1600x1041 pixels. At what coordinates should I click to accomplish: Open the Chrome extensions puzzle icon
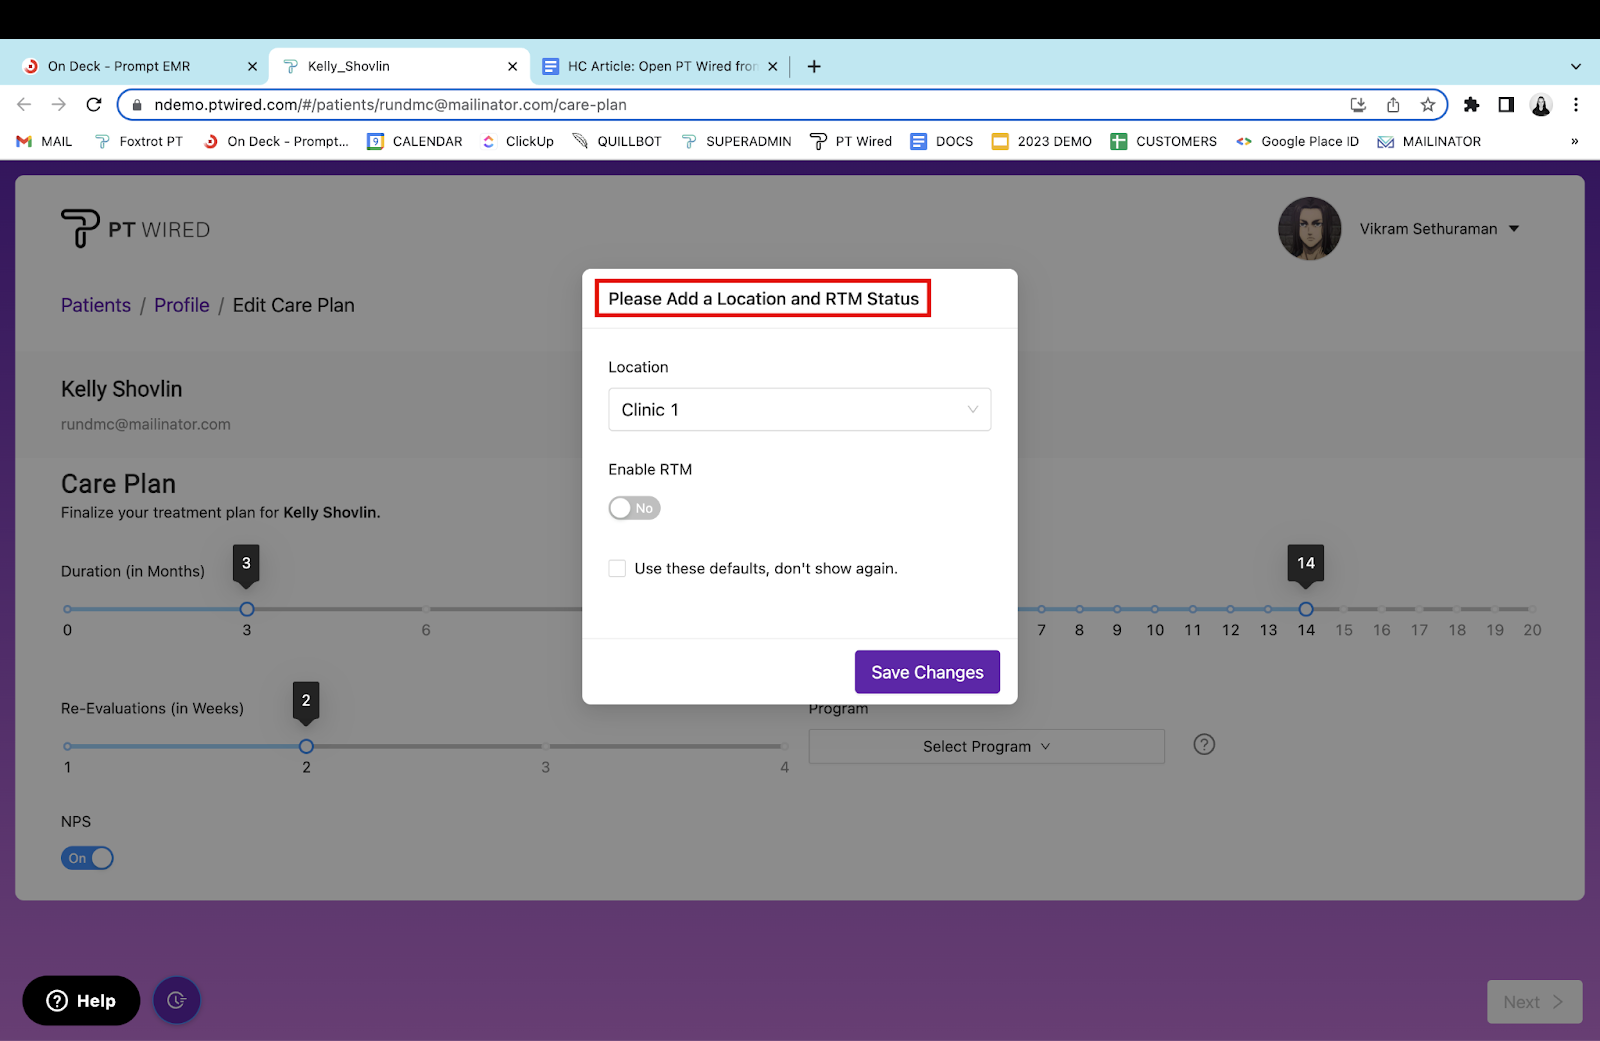1471,105
